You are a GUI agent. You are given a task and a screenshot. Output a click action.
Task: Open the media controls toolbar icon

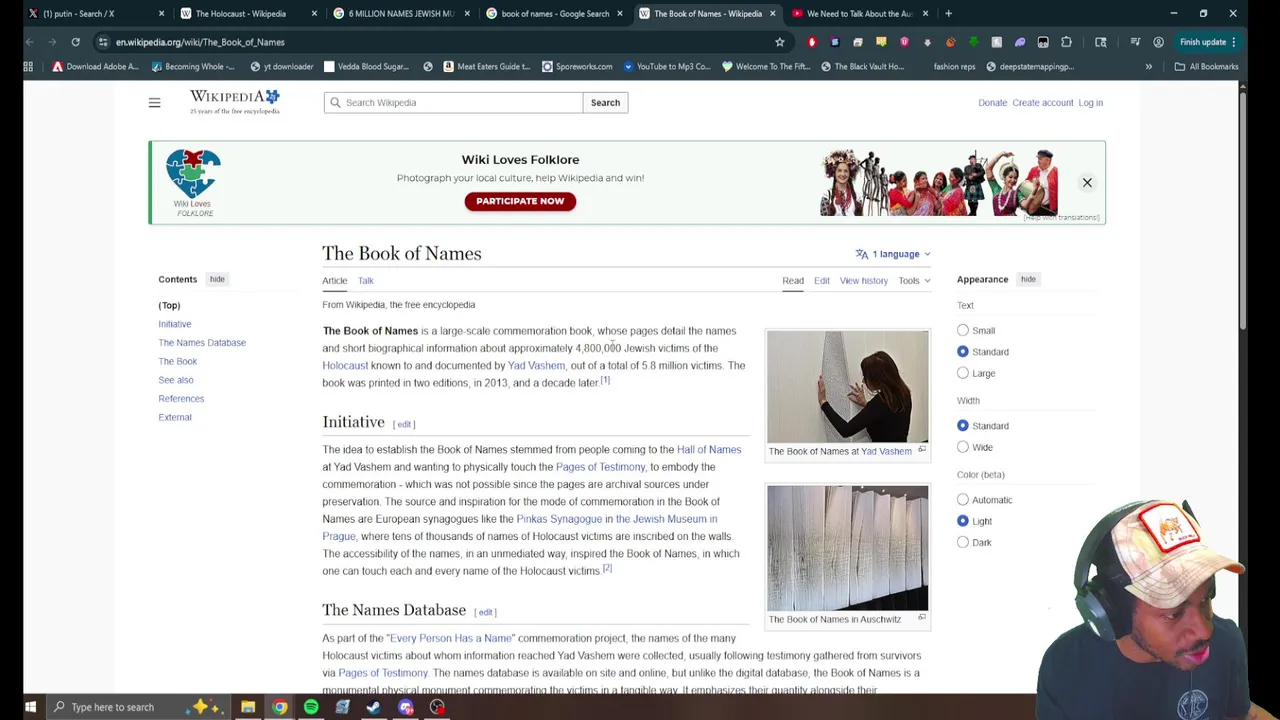tap(1135, 42)
